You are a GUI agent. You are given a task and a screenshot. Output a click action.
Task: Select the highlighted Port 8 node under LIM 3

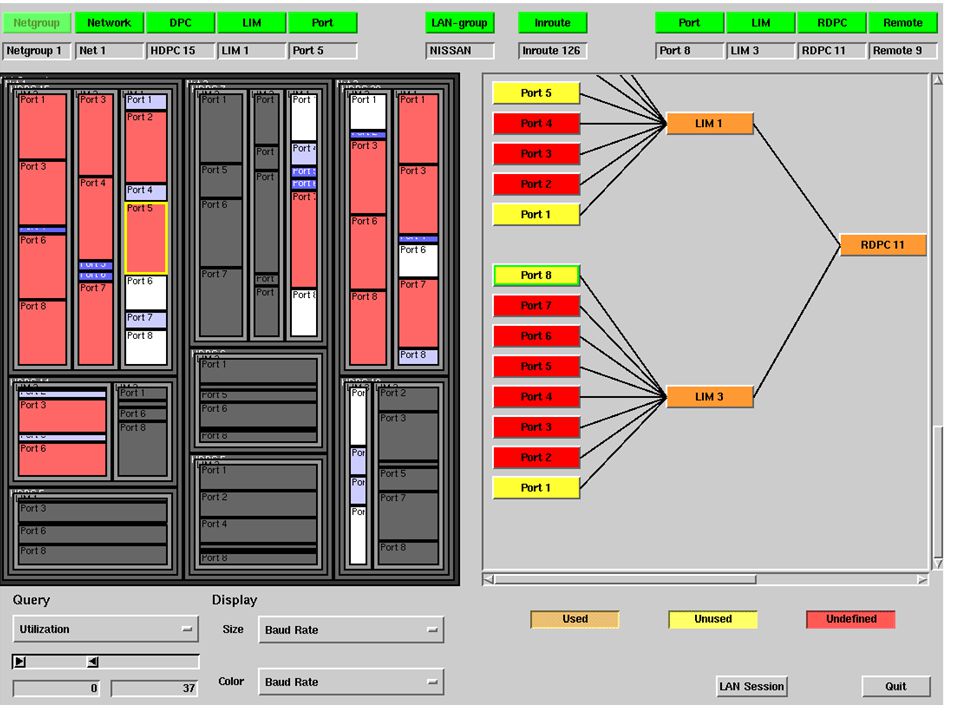pos(536,276)
